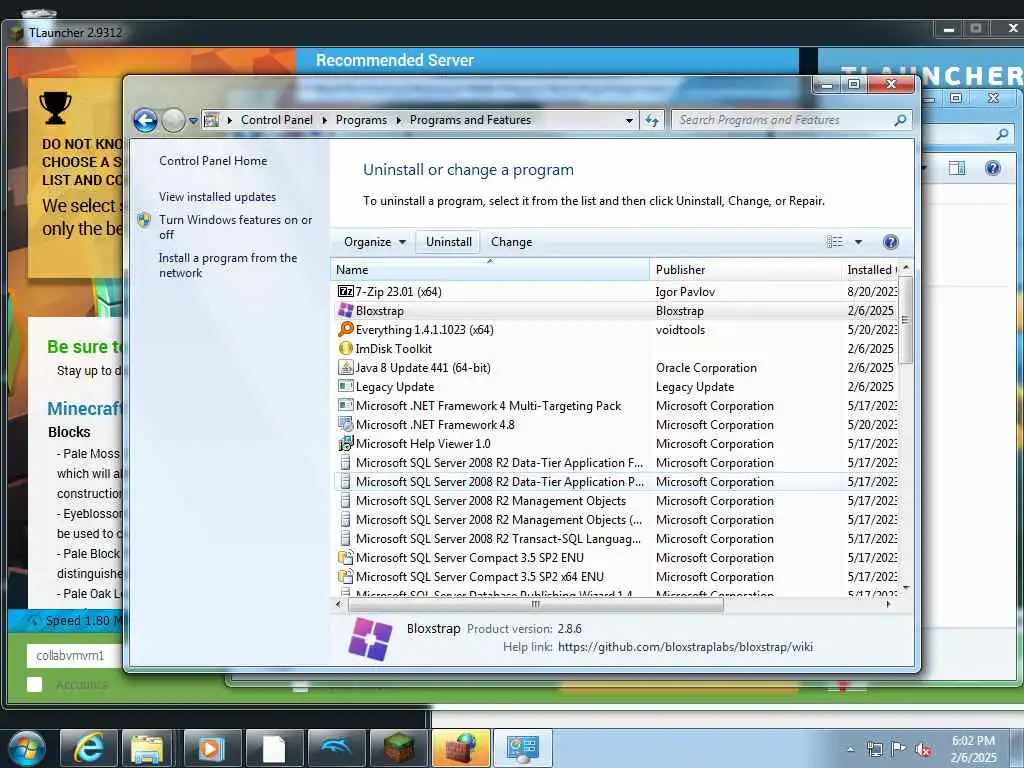Select Microsoft .NET Framework 4 Multi-Targeting Pack

tap(488, 406)
